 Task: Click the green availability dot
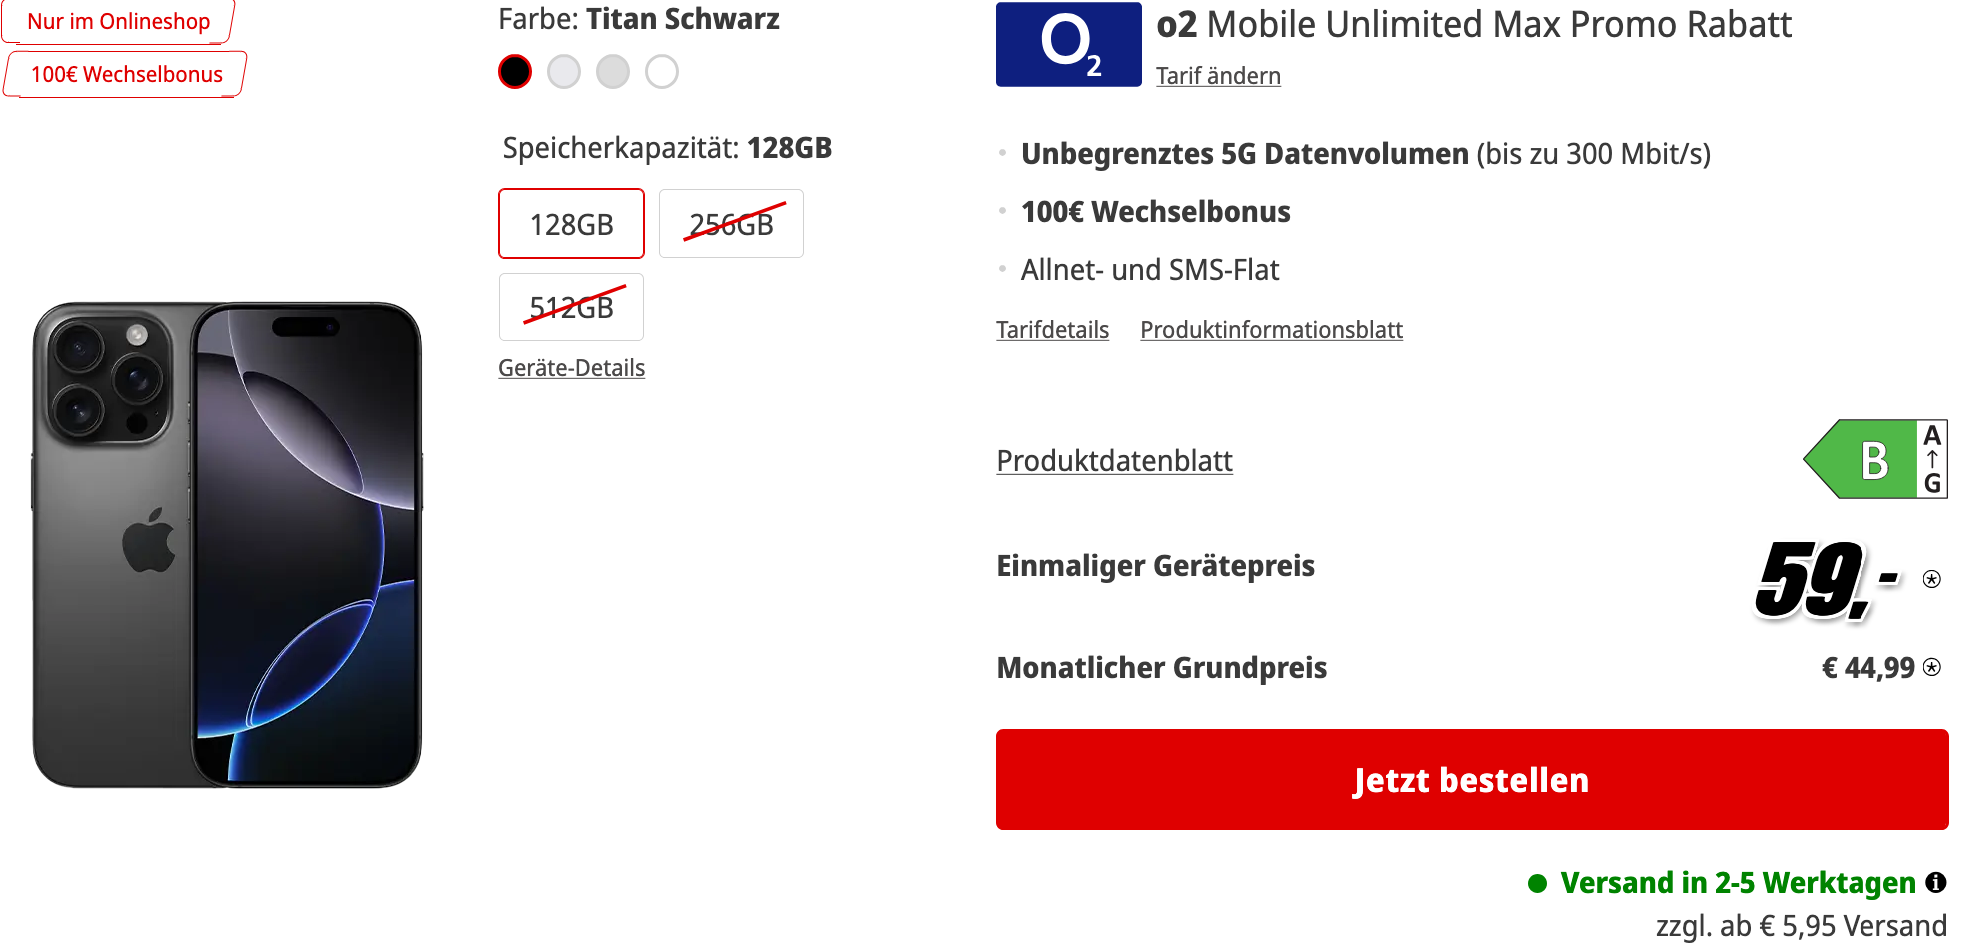pyautogui.click(x=1538, y=883)
